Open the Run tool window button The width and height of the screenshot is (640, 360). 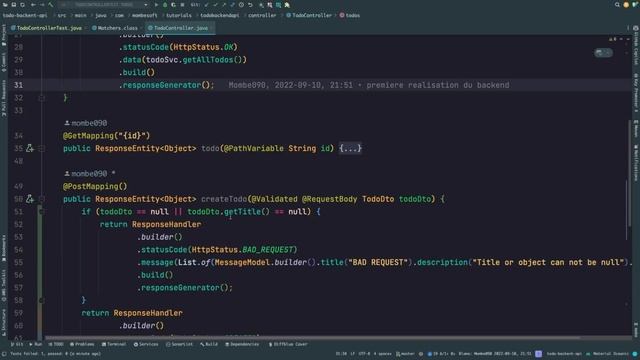tap(36, 344)
